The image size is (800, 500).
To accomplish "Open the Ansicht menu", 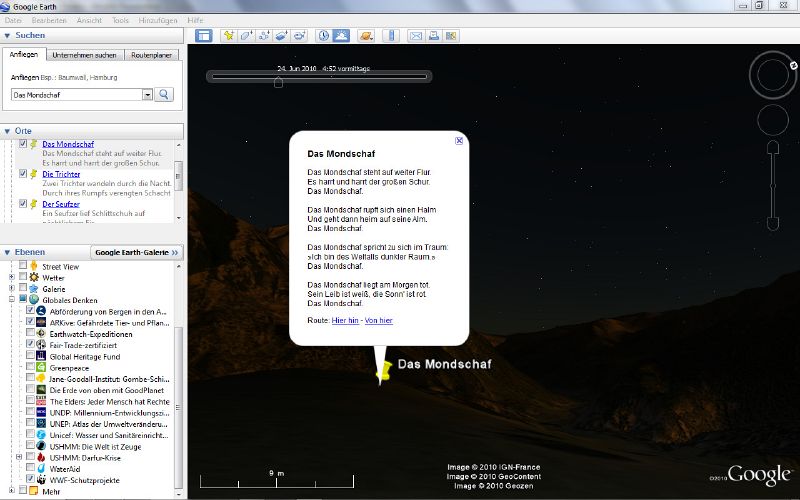I will click(x=89, y=20).
